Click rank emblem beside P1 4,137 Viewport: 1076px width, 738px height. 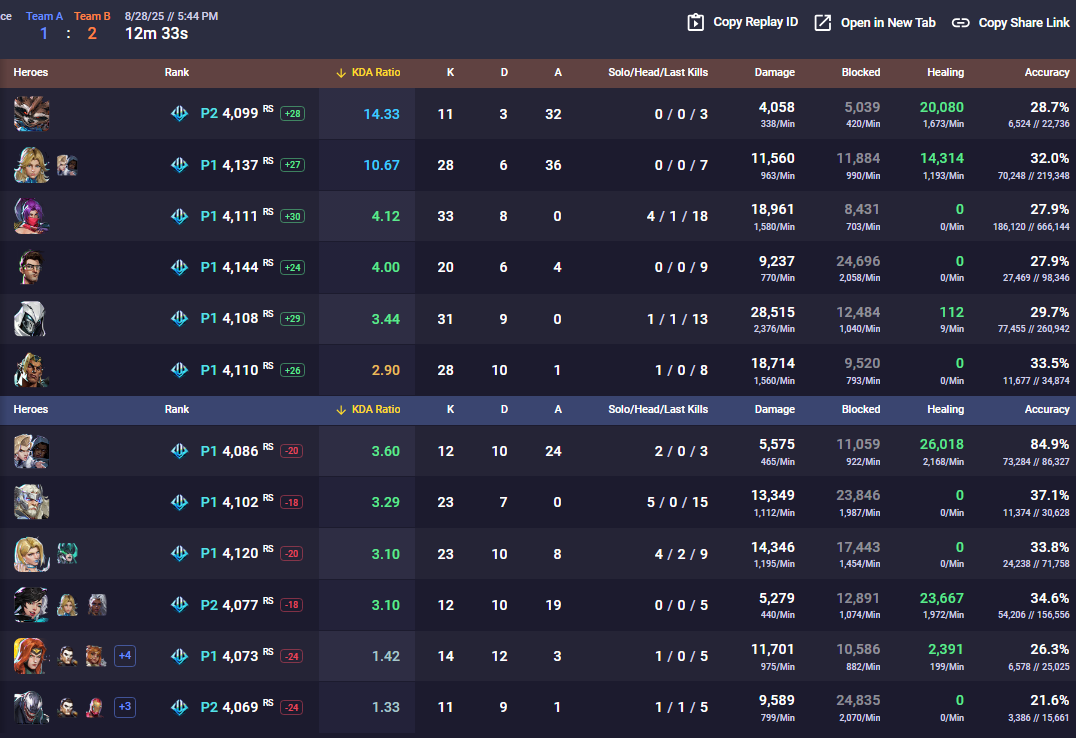click(x=180, y=165)
